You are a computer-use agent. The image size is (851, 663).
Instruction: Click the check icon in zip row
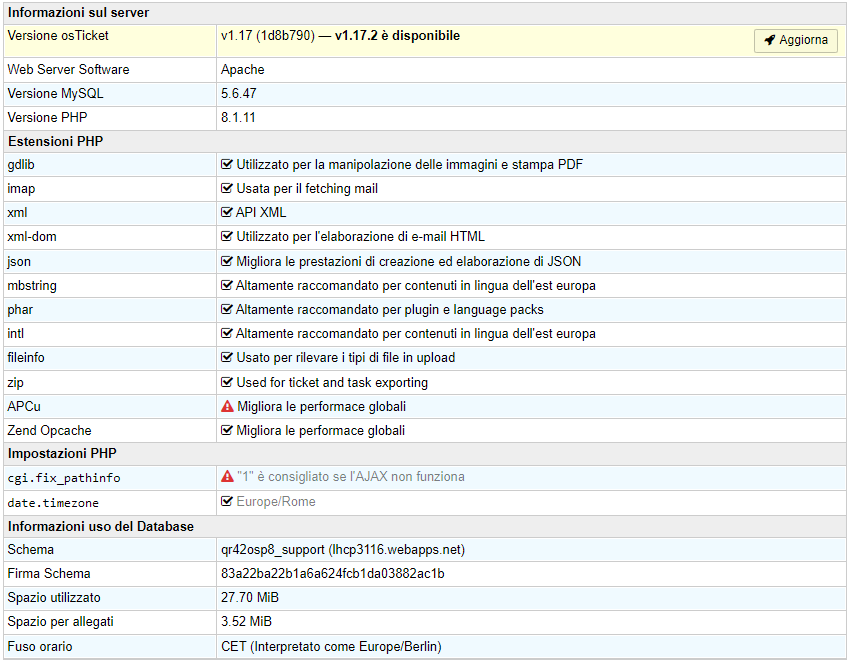[227, 382]
